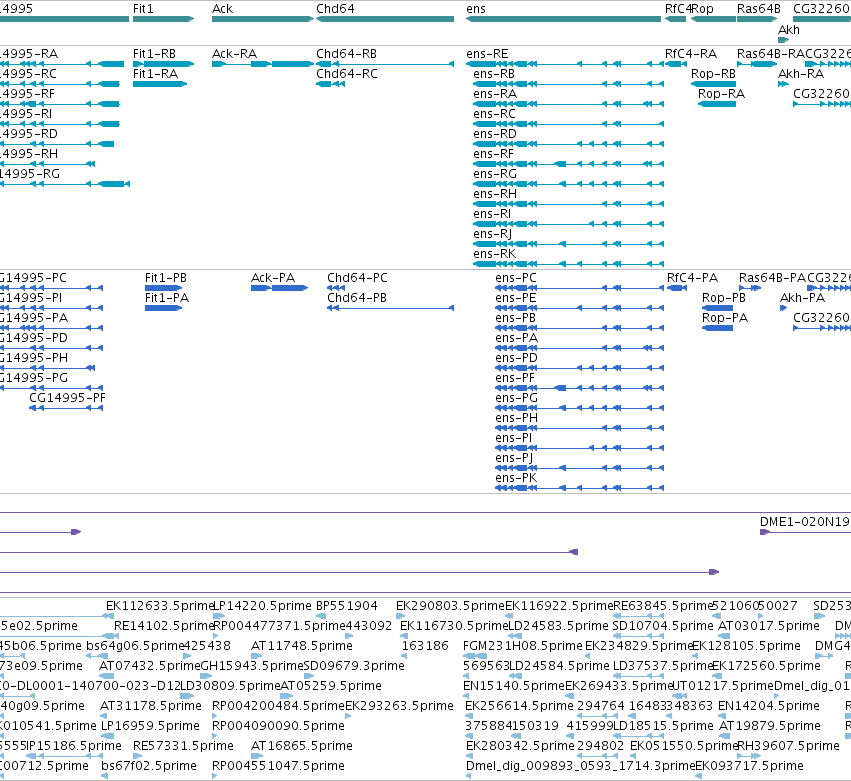Screen dimensions: 851x781
Task: Select the Akh gene label under Ras64B
Action: (789, 29)
